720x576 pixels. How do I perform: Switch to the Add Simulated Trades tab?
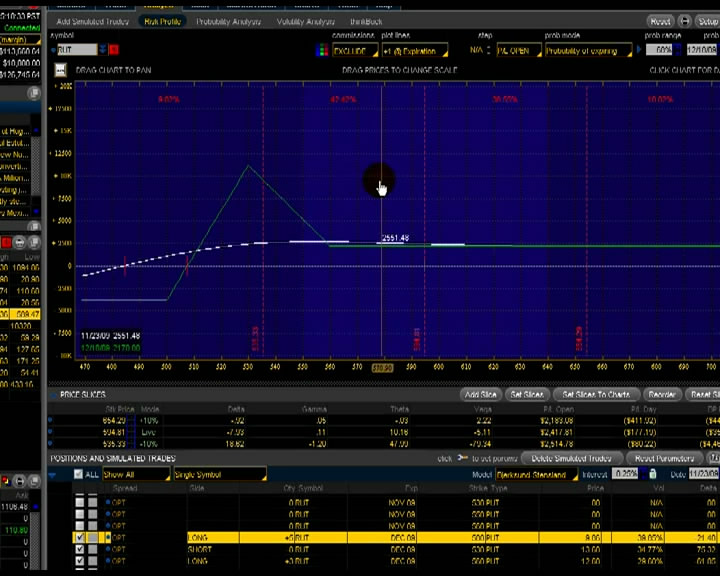tap(93, 22)
